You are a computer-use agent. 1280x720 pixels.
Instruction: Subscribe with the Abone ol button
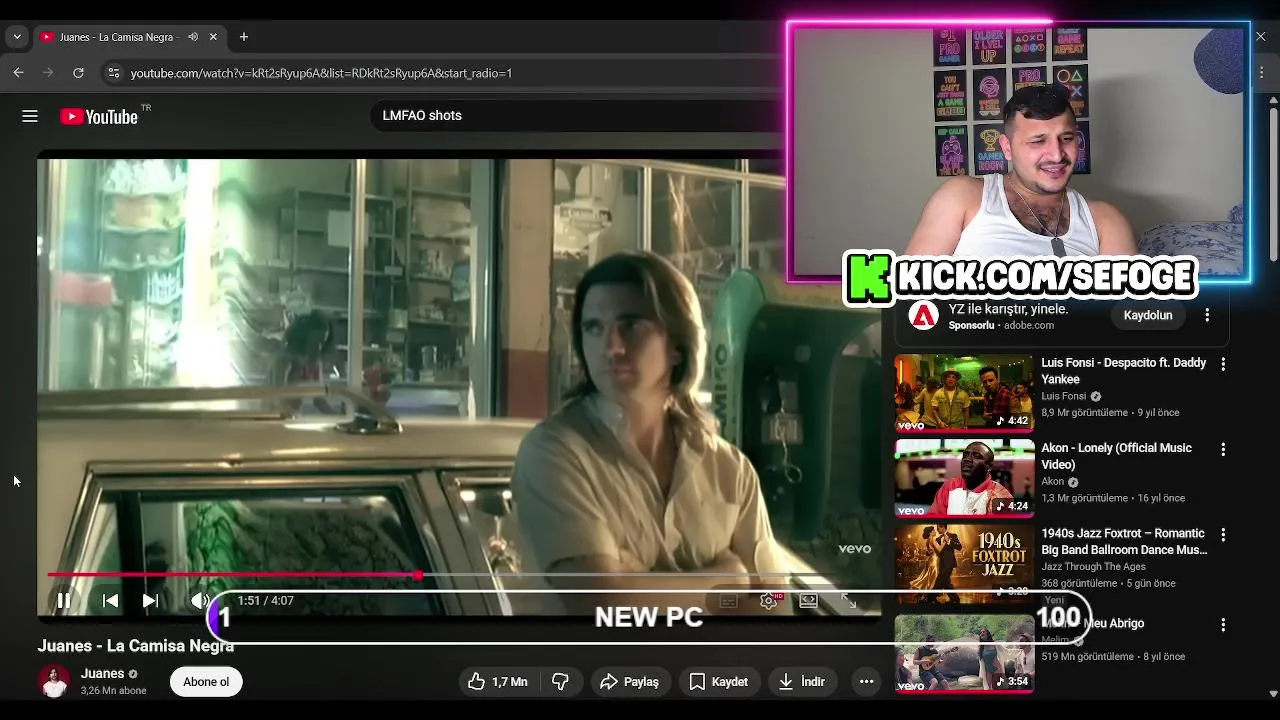tap(206, 682)
